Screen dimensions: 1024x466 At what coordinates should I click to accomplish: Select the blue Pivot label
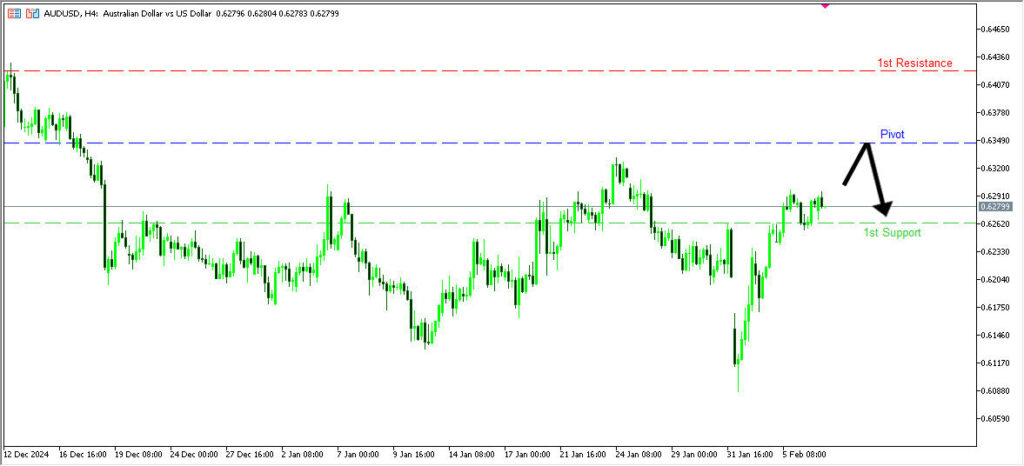click(892, 134)
